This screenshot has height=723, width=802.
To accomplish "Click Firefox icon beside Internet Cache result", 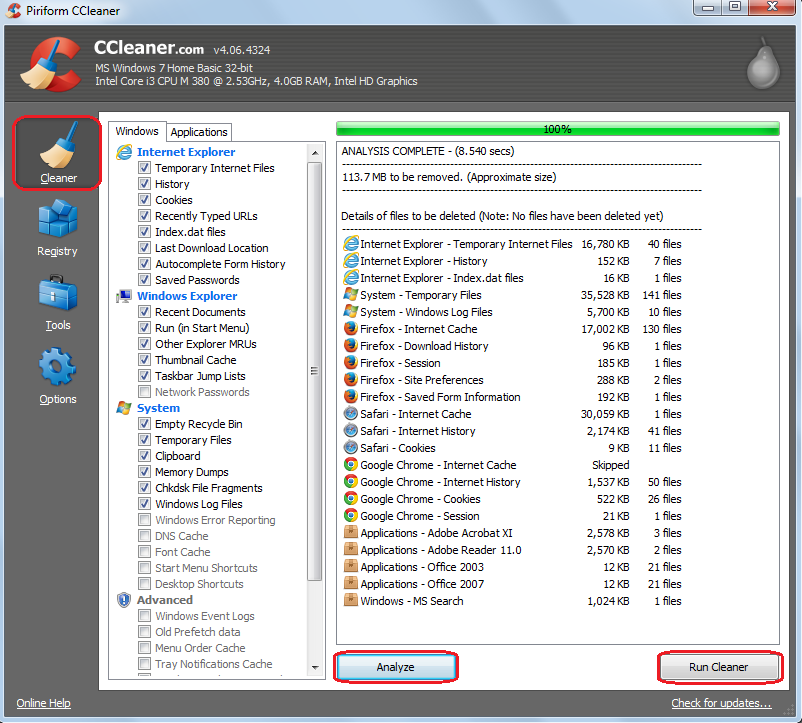I will (351, 329).
